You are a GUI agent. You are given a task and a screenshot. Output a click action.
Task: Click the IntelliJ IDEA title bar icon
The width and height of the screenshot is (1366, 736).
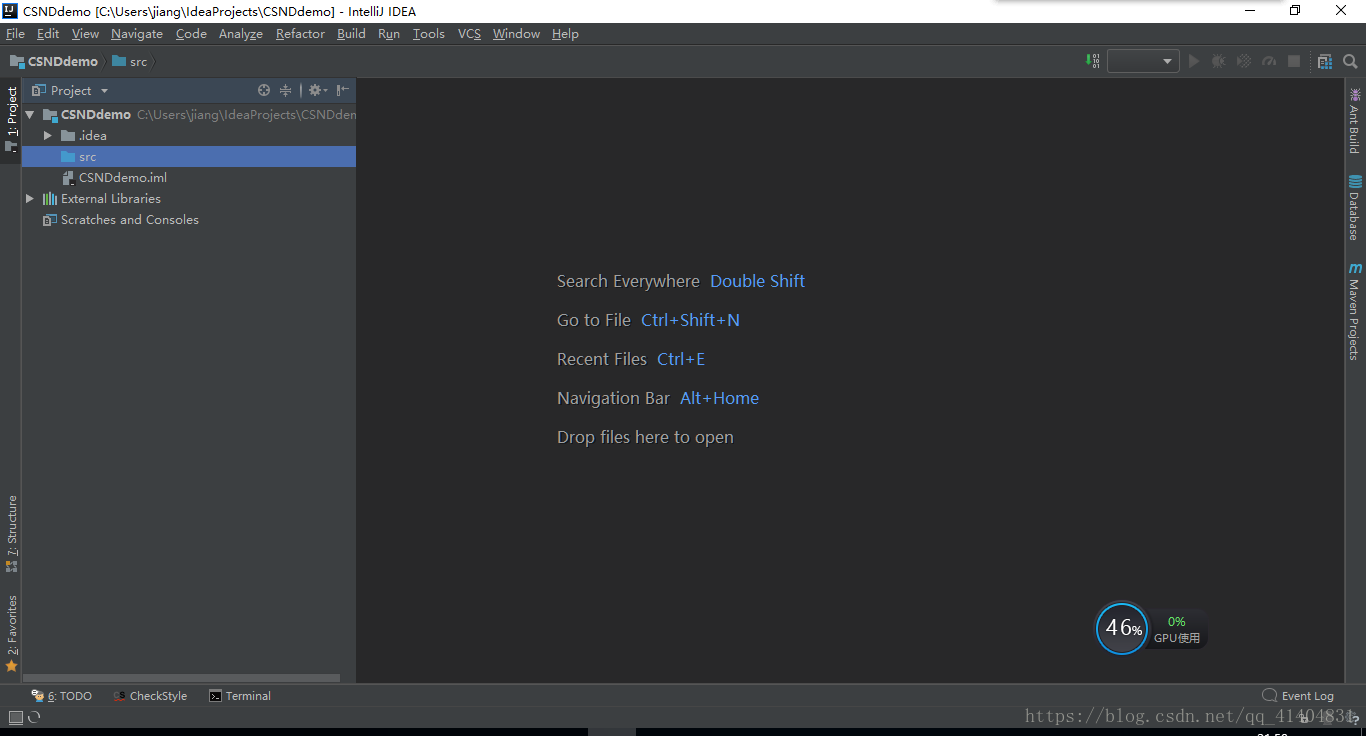coord(11,11)
